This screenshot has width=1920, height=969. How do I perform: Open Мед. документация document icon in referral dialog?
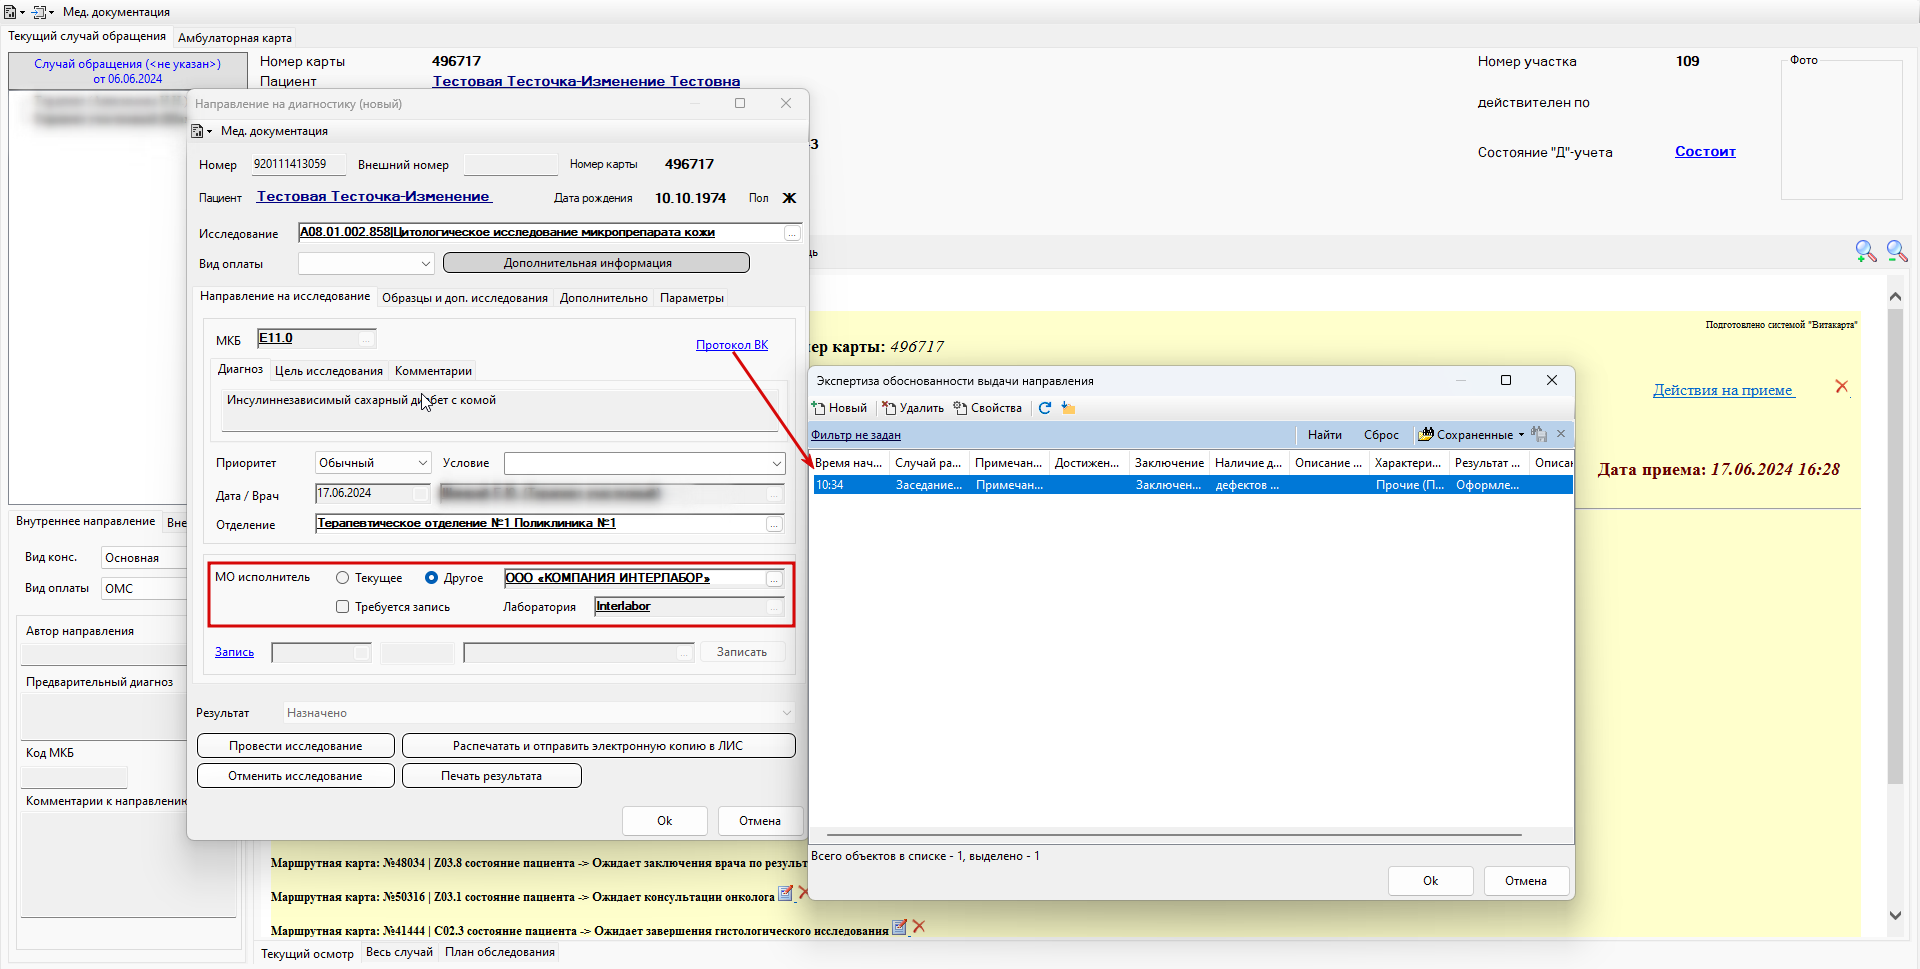point(198,131)
